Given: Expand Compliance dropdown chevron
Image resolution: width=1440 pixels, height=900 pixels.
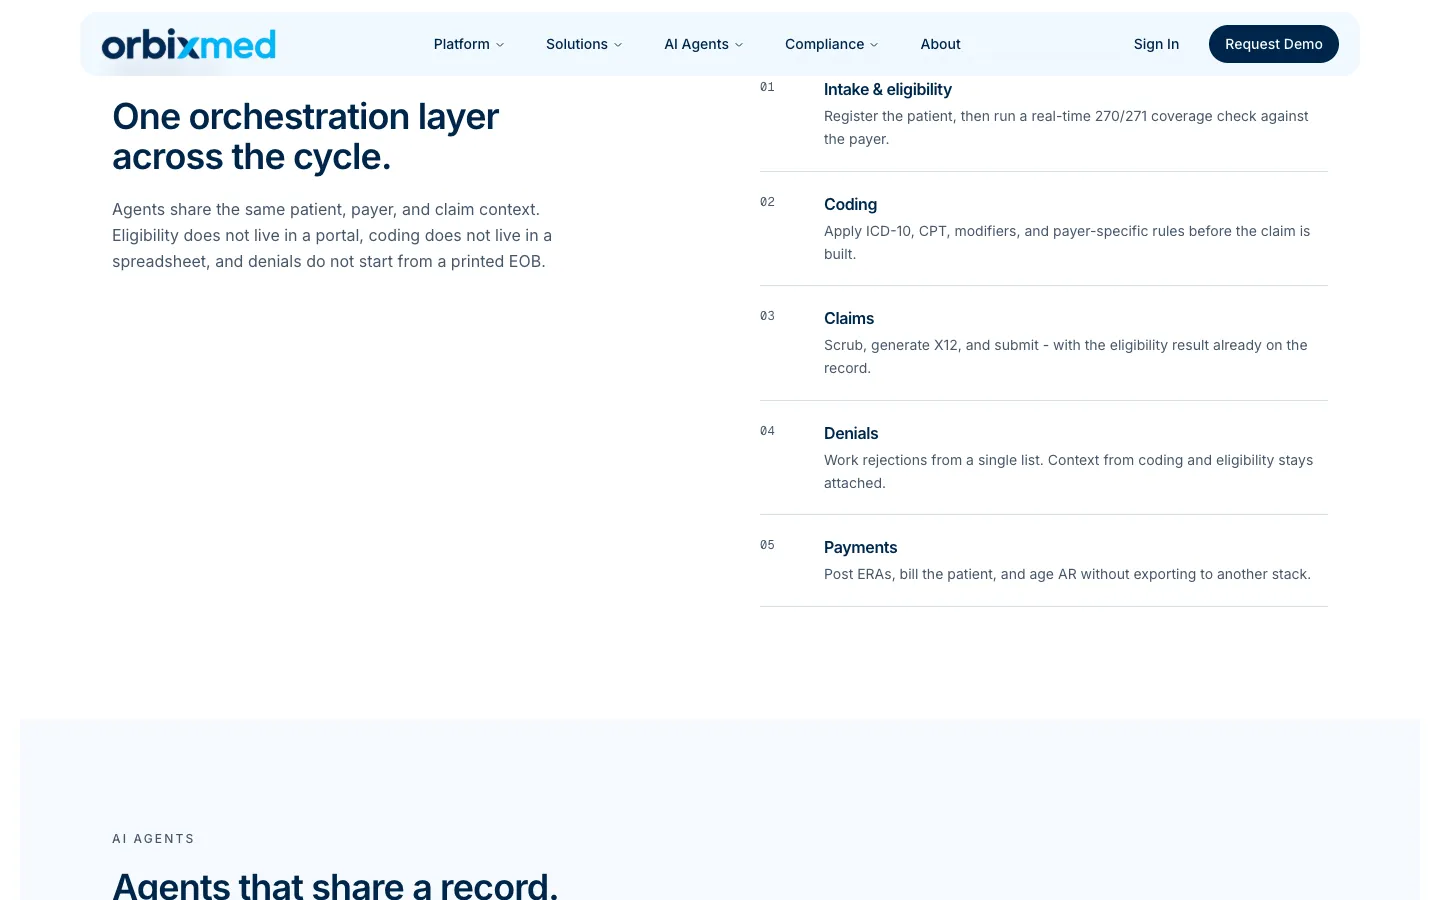Looking at the screenshot, I should pos(874,45).
